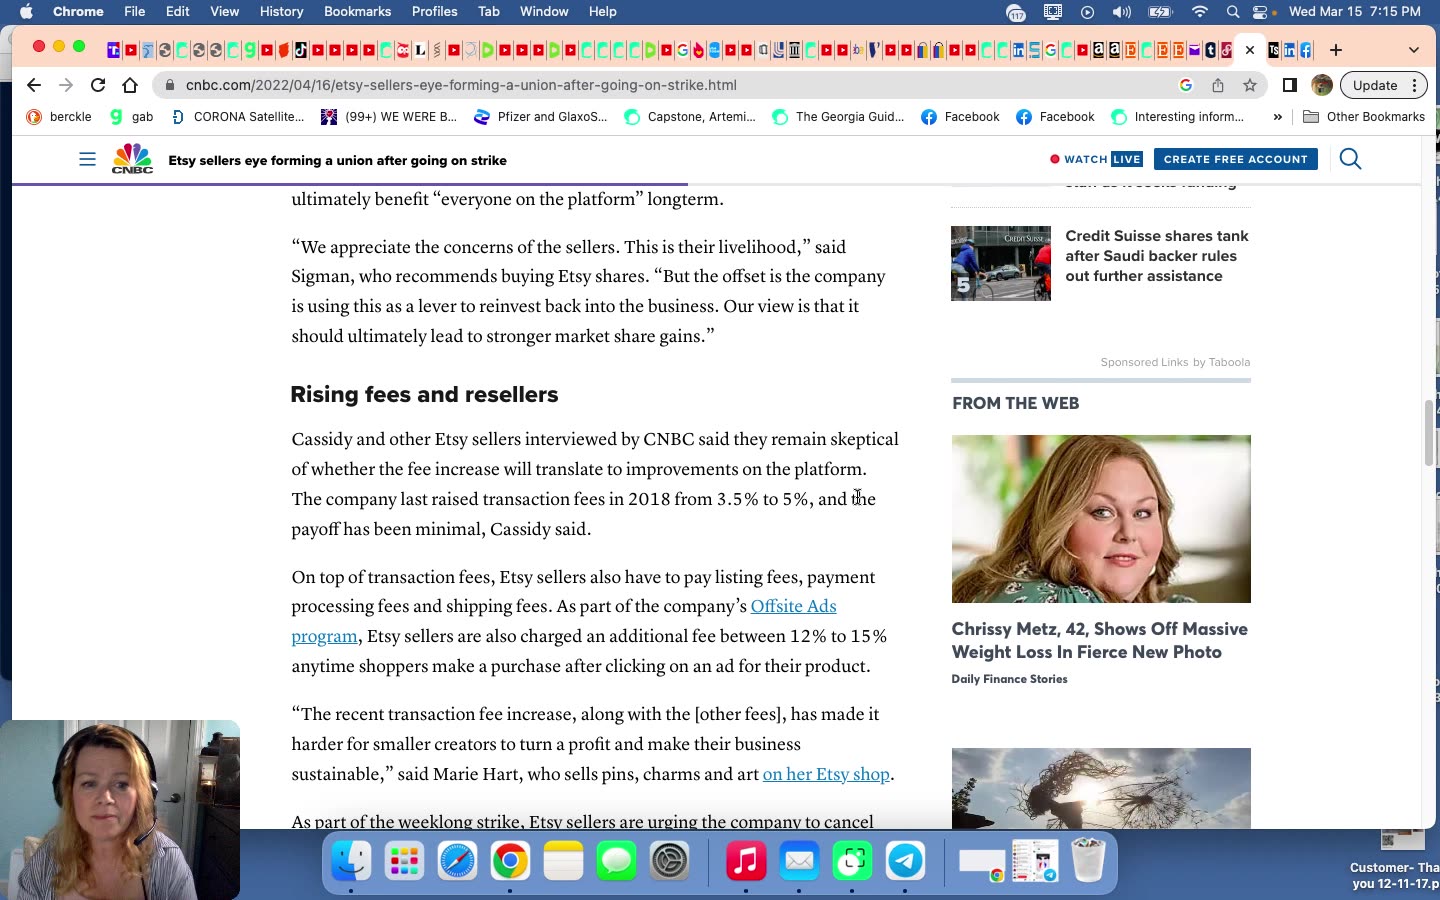Open the Other Bookmarks folder

[x=1364, y=117]
